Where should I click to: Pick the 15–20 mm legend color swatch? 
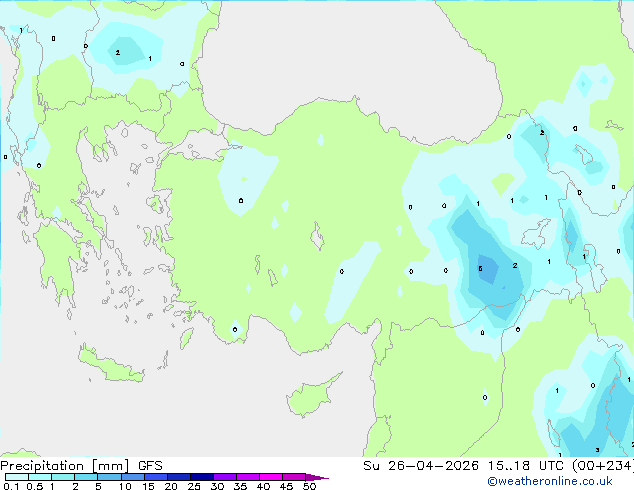[x=156, y=477]
